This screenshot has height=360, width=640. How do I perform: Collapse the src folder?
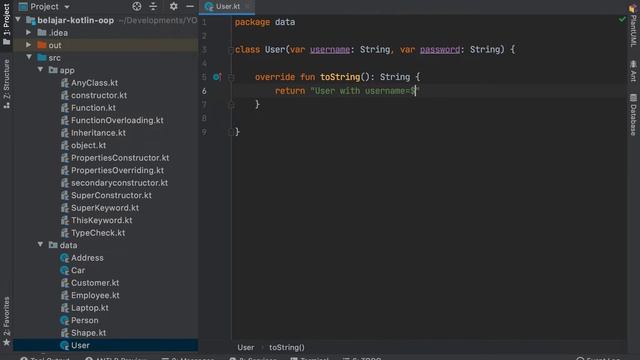[29, 57]
